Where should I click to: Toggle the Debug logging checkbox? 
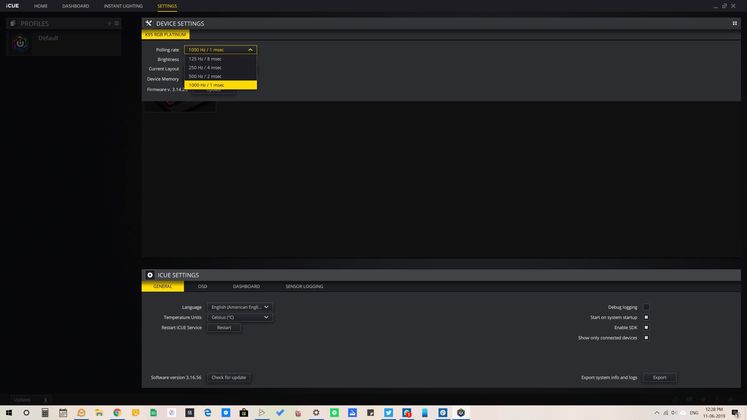[x=646, y=307]
